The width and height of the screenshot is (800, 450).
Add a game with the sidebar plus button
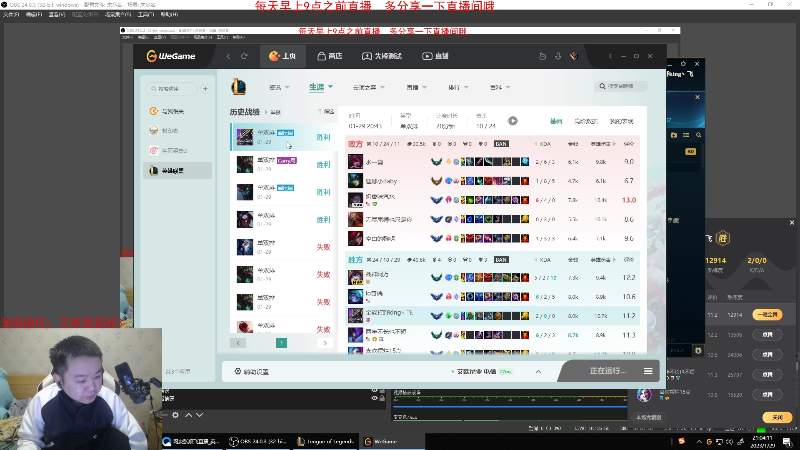click(205, 89)
